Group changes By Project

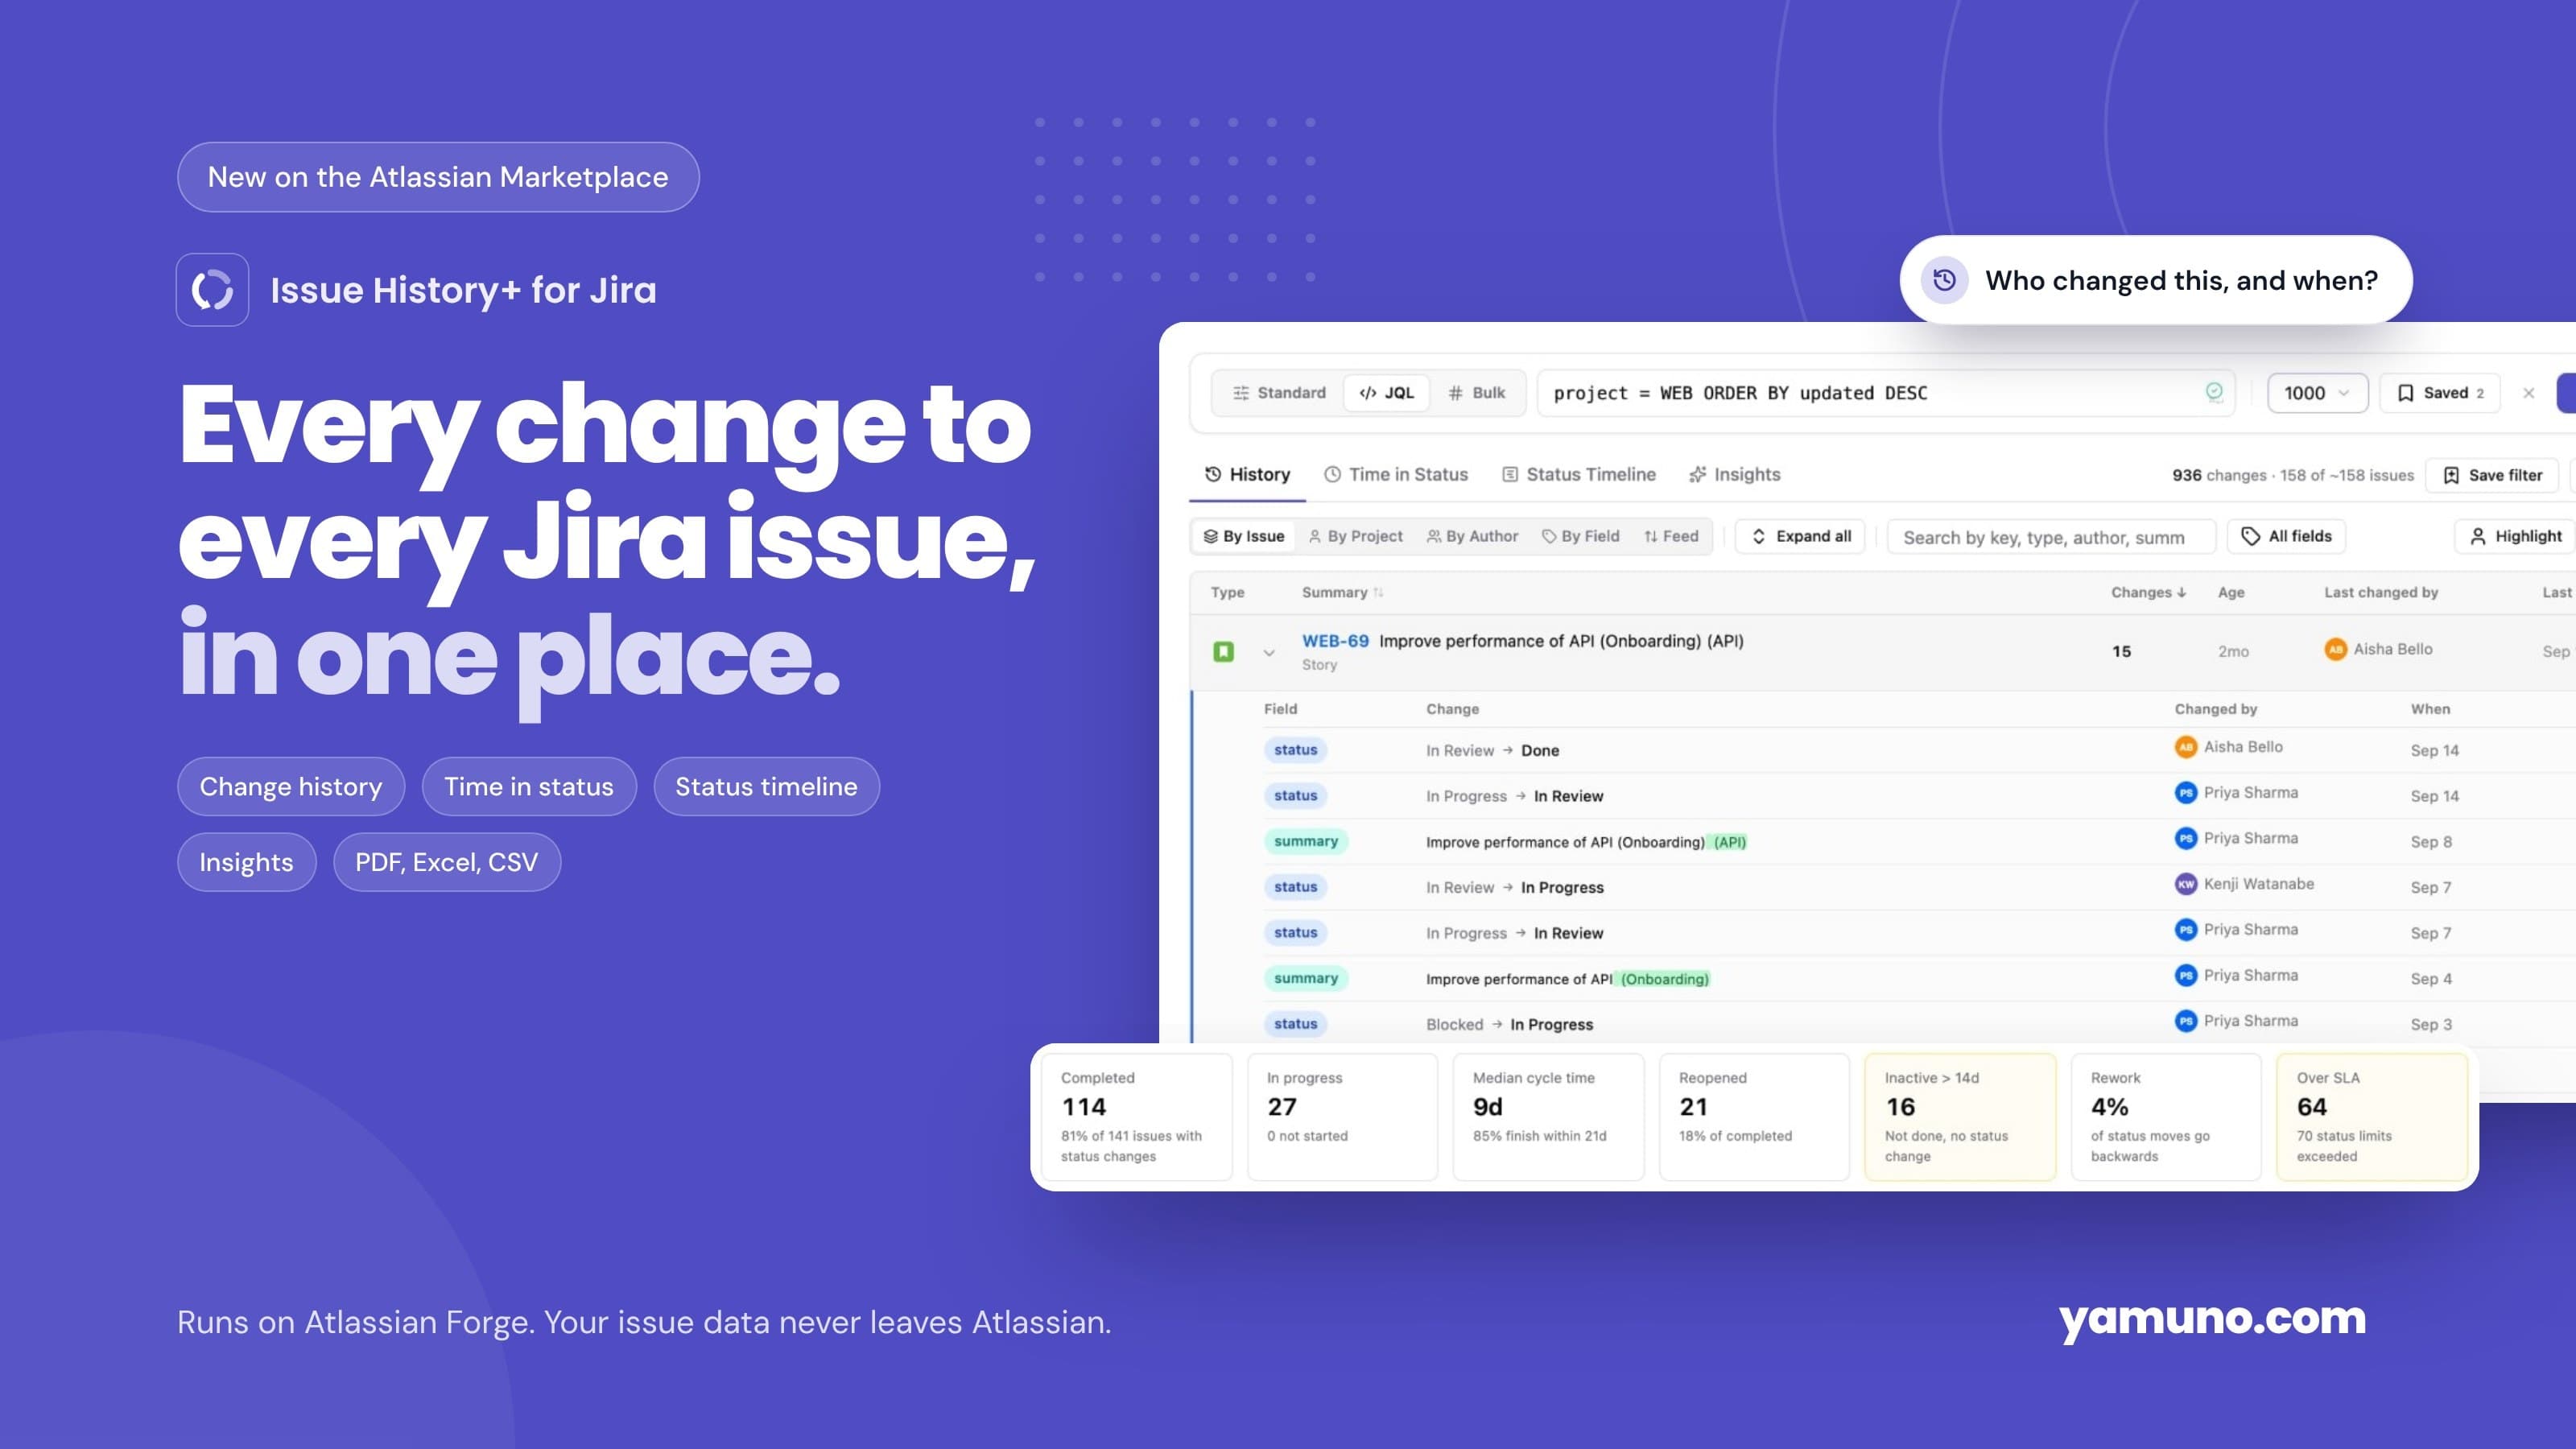pos(1355,536)
